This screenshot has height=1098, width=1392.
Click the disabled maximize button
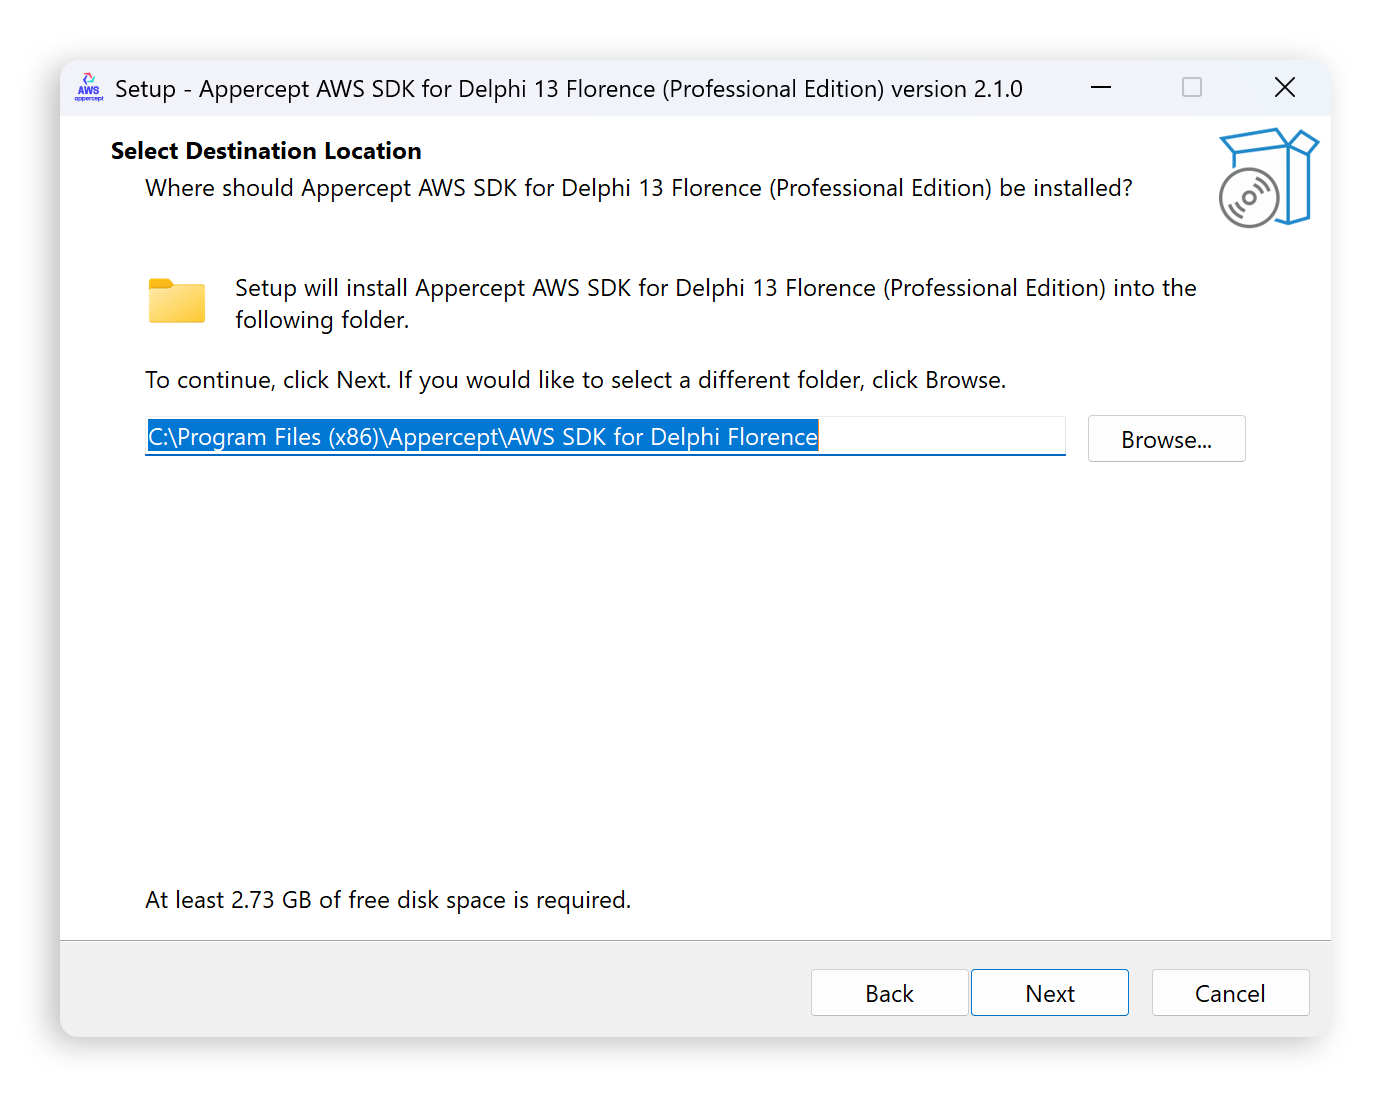tap(1192, 88)
